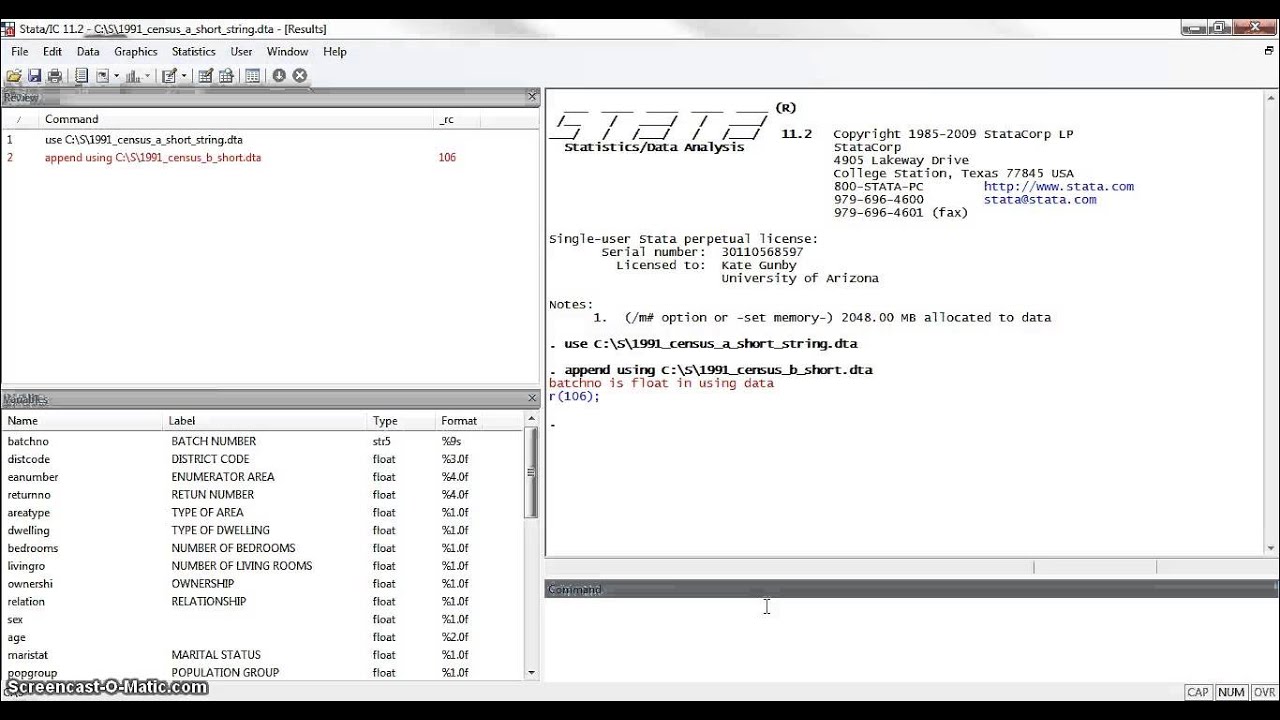1280x720 pixels.
Task: Click the stata@stata.com email link
Action: 1039,199
